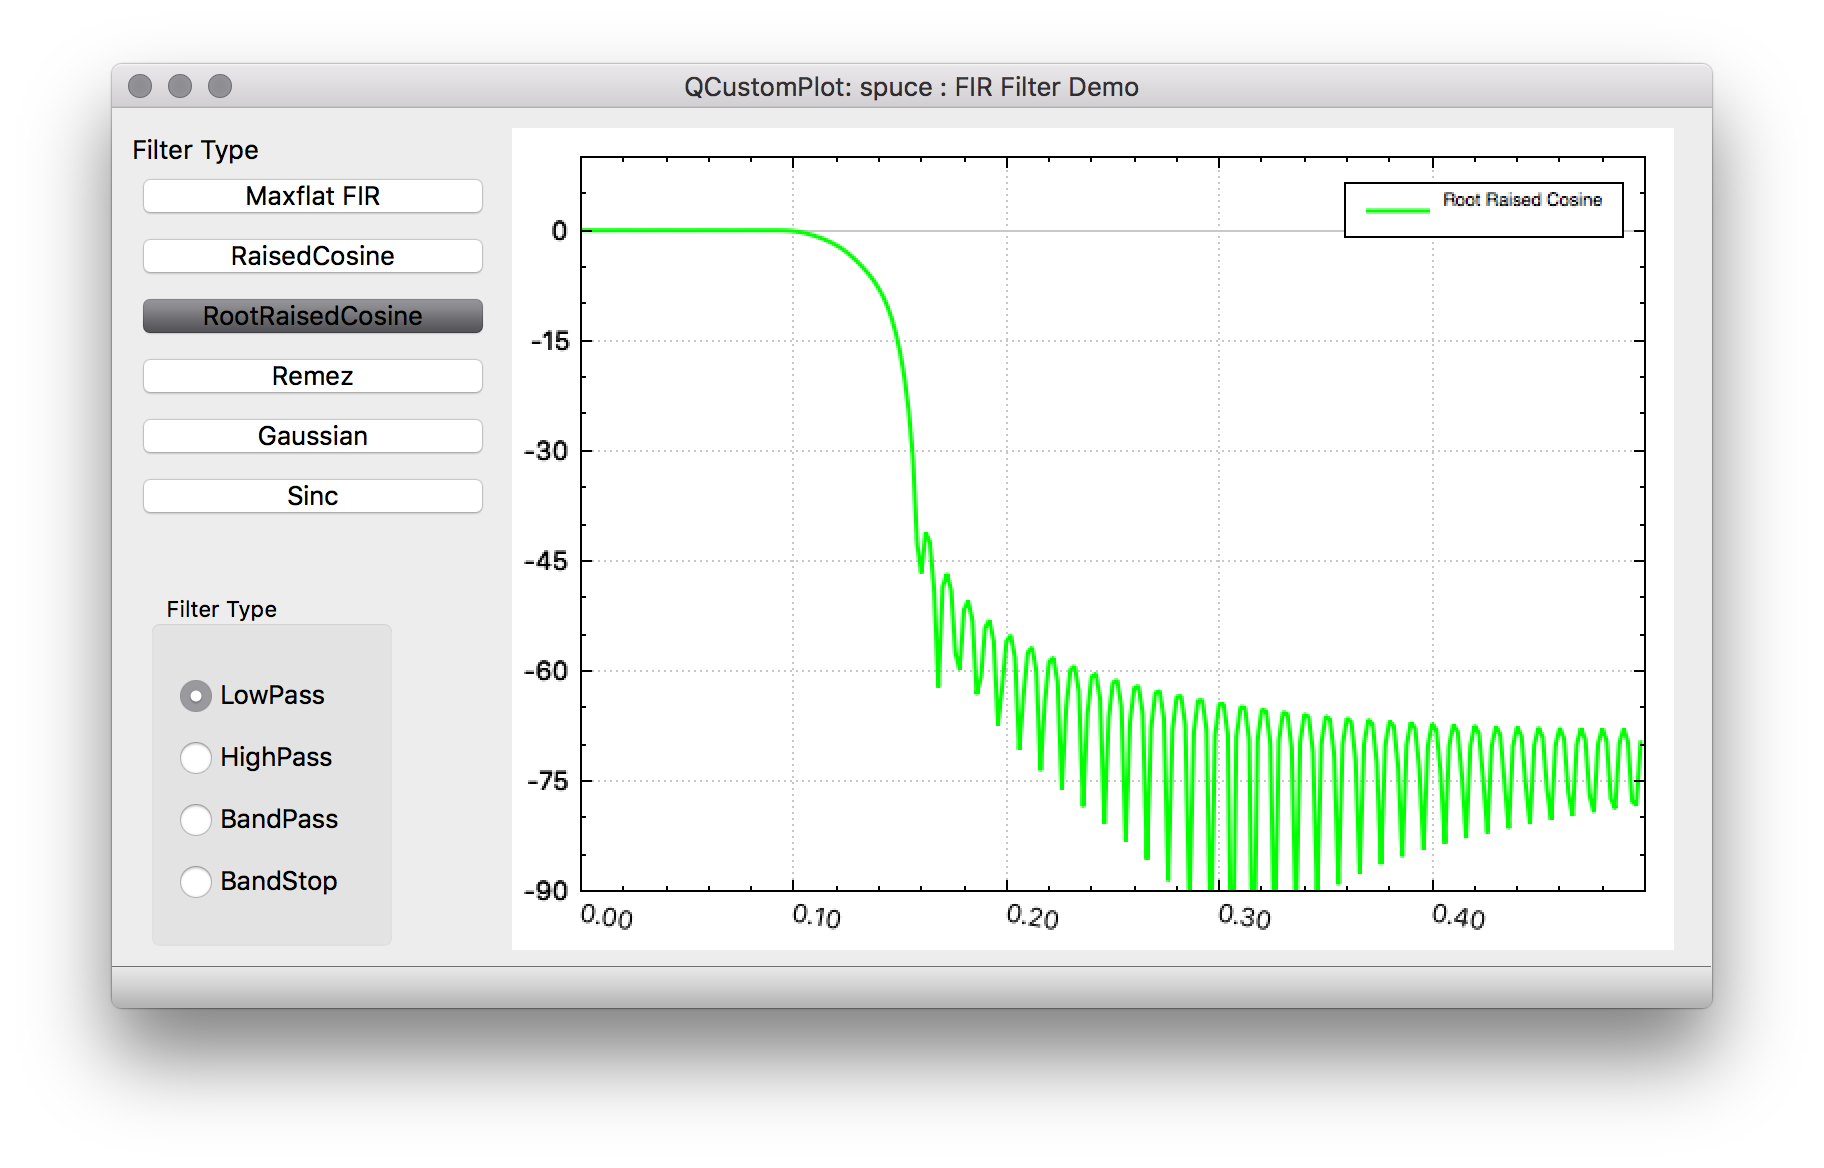Toggle the BandStop radio button

(196, 882)
